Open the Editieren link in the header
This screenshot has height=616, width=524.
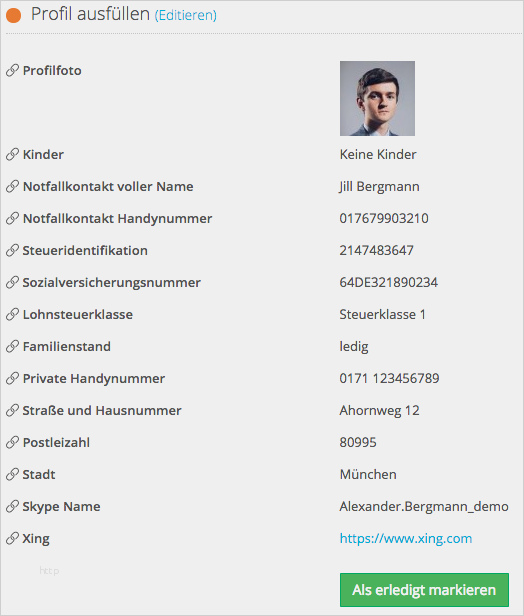[185, 15]
